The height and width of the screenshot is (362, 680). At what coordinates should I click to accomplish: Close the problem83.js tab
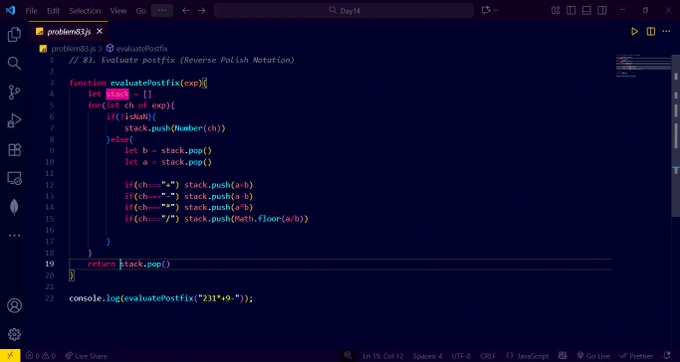(99, 31)
